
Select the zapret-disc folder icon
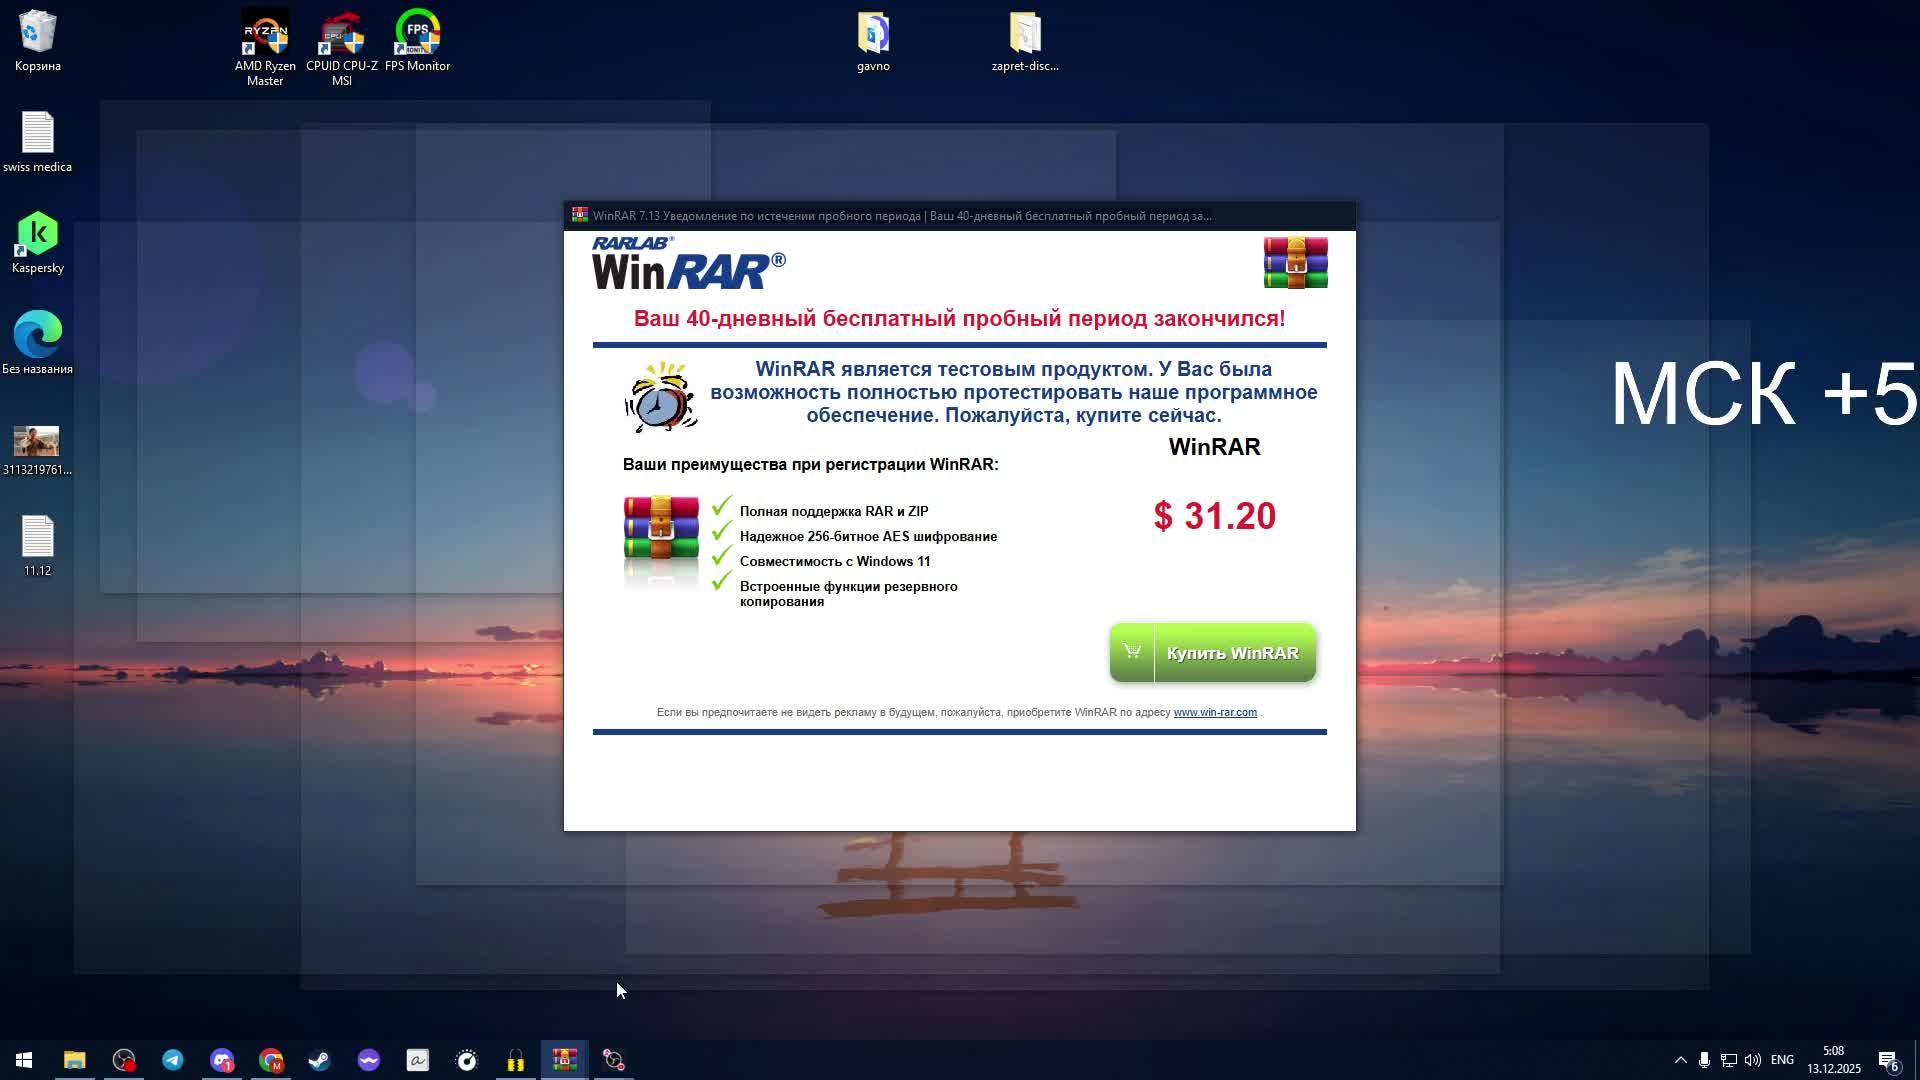coord(1025,35)
